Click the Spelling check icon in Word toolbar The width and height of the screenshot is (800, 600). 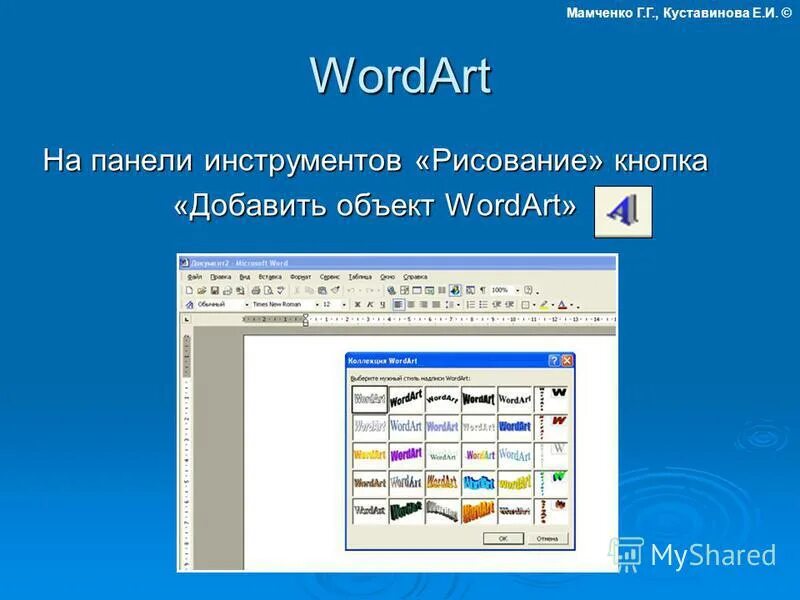click(x=281, y=290)
